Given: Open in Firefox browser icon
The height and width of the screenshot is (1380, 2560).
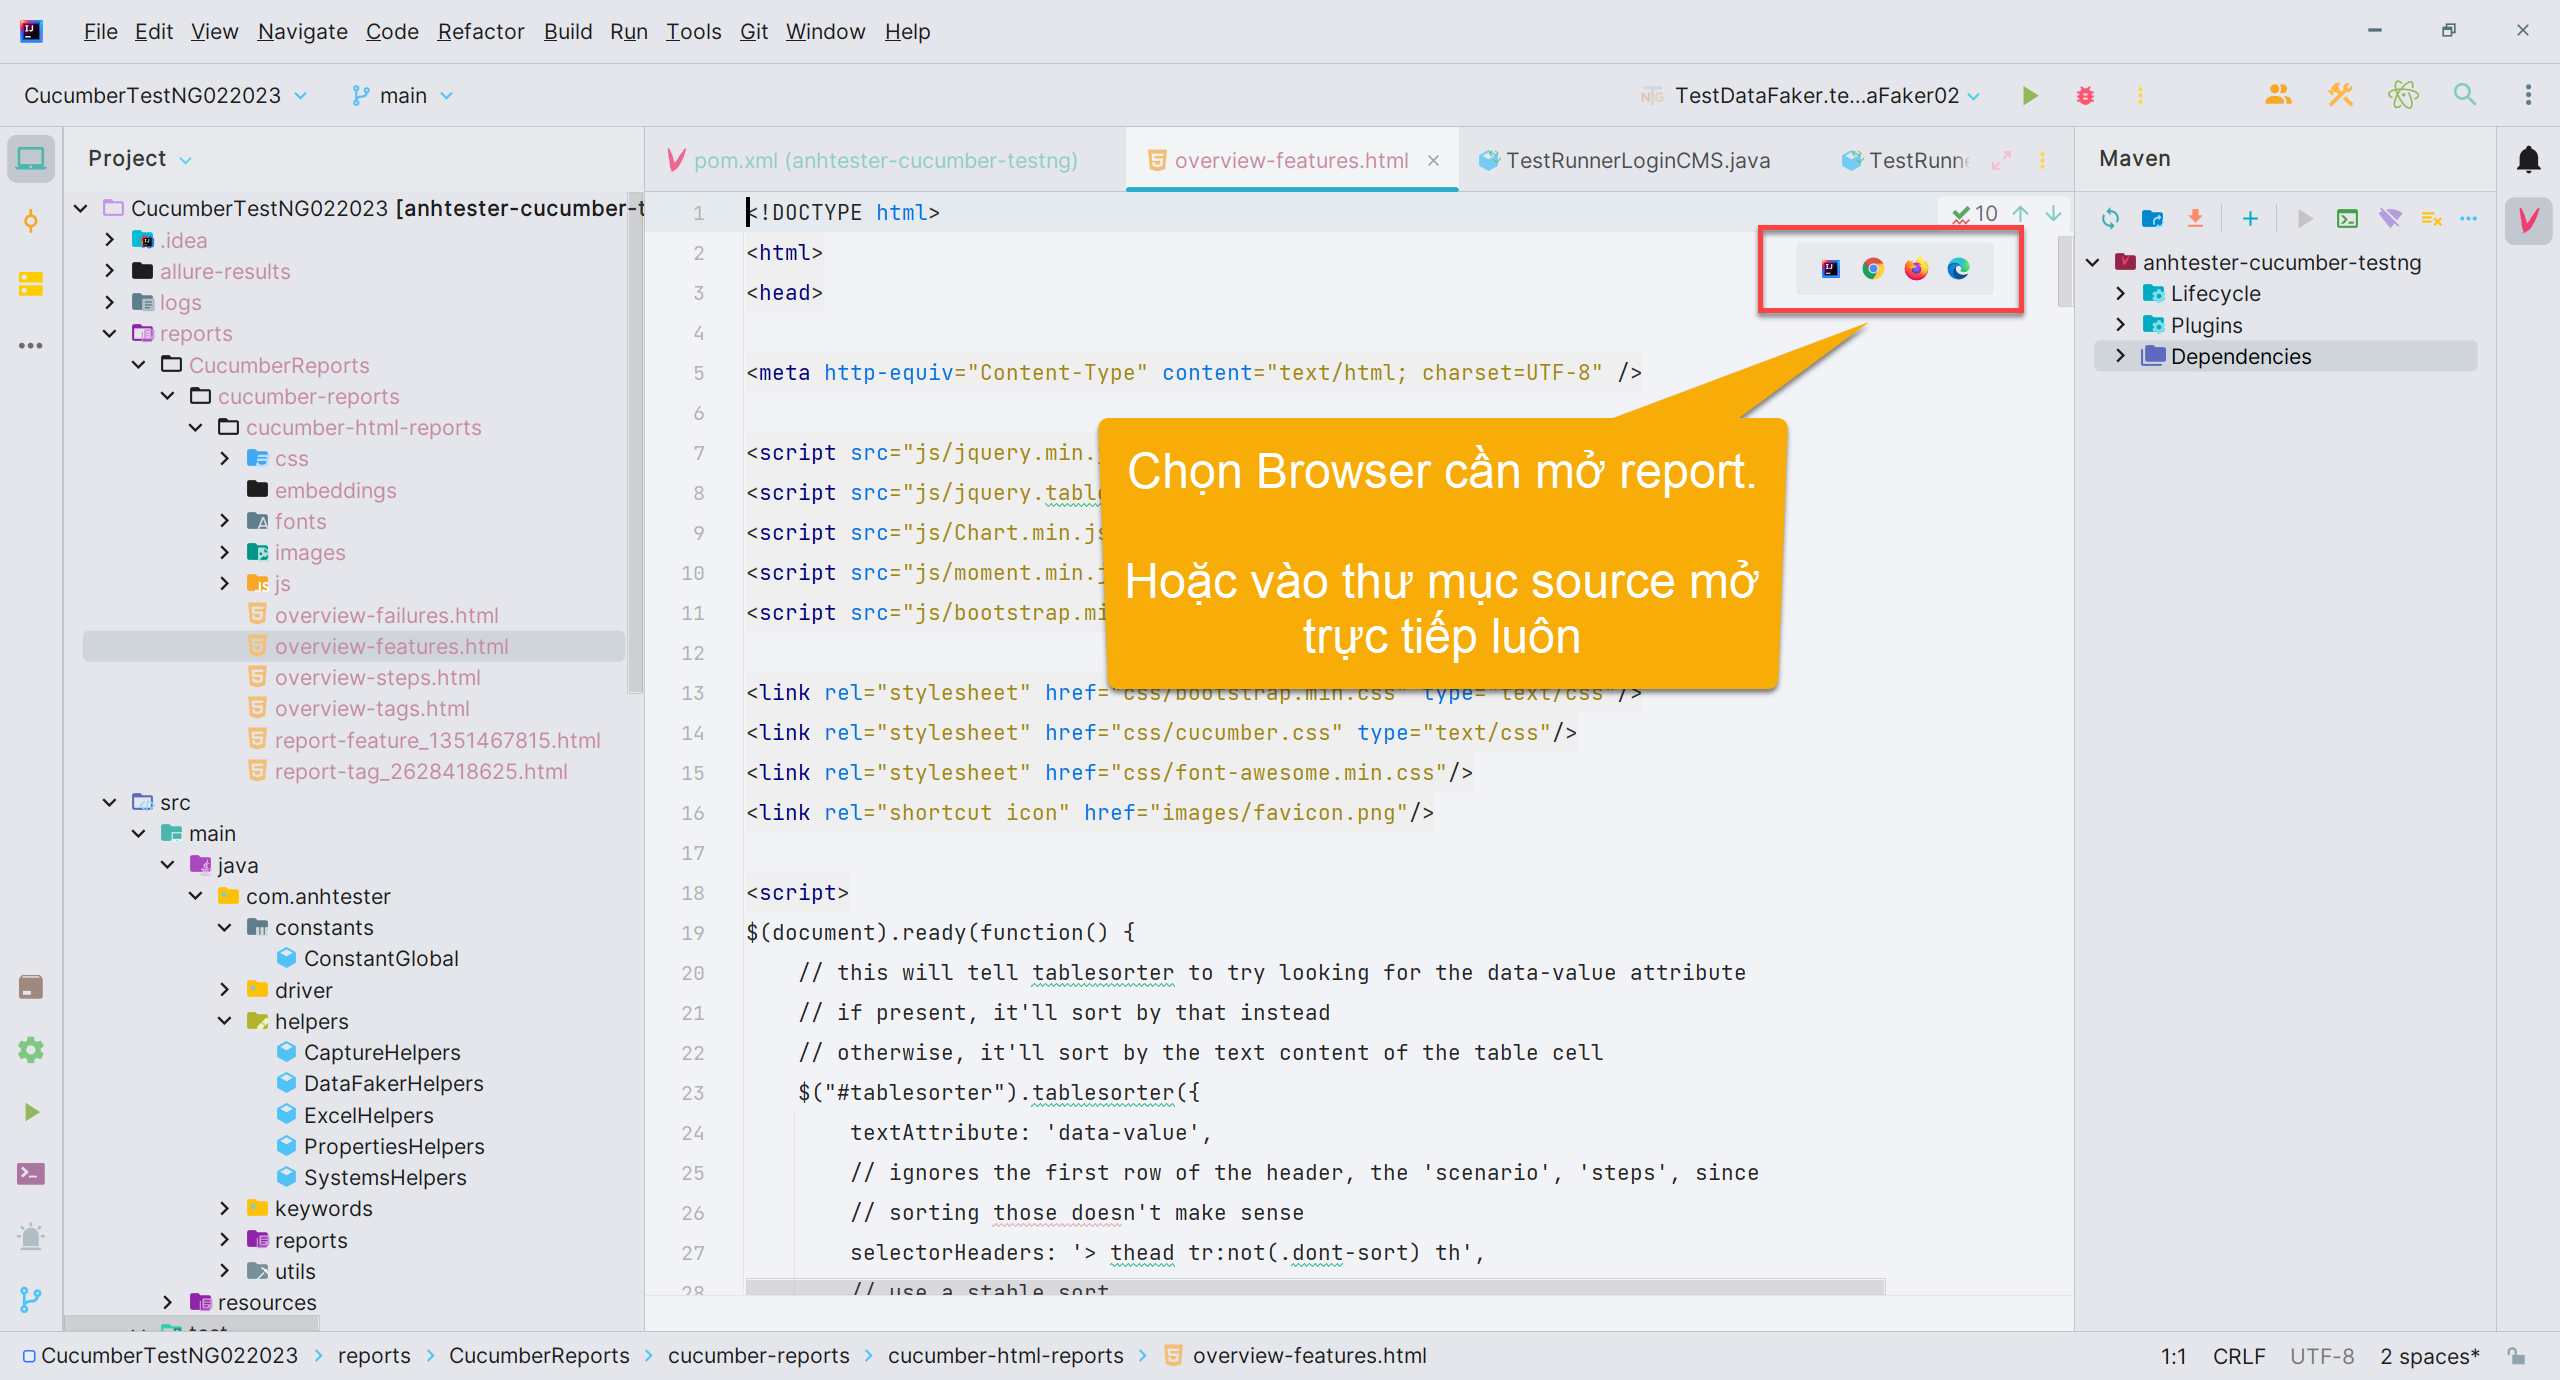Looking at the screenshot, I should click(x=1916, y=269).
